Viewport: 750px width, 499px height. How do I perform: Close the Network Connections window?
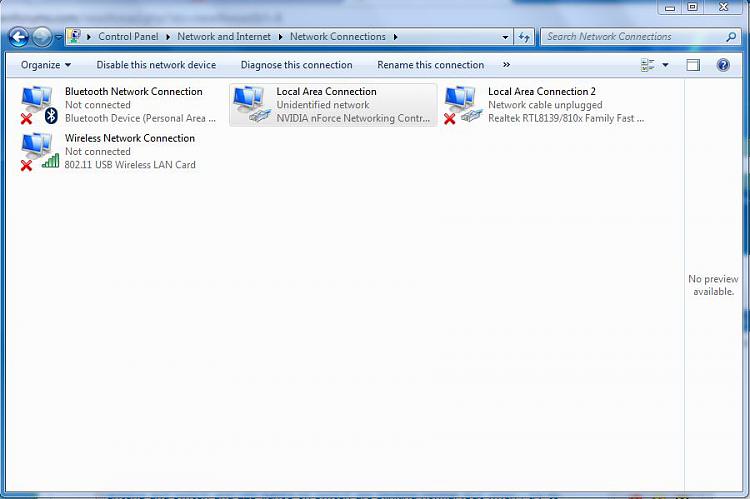click(x=723, y=7)
